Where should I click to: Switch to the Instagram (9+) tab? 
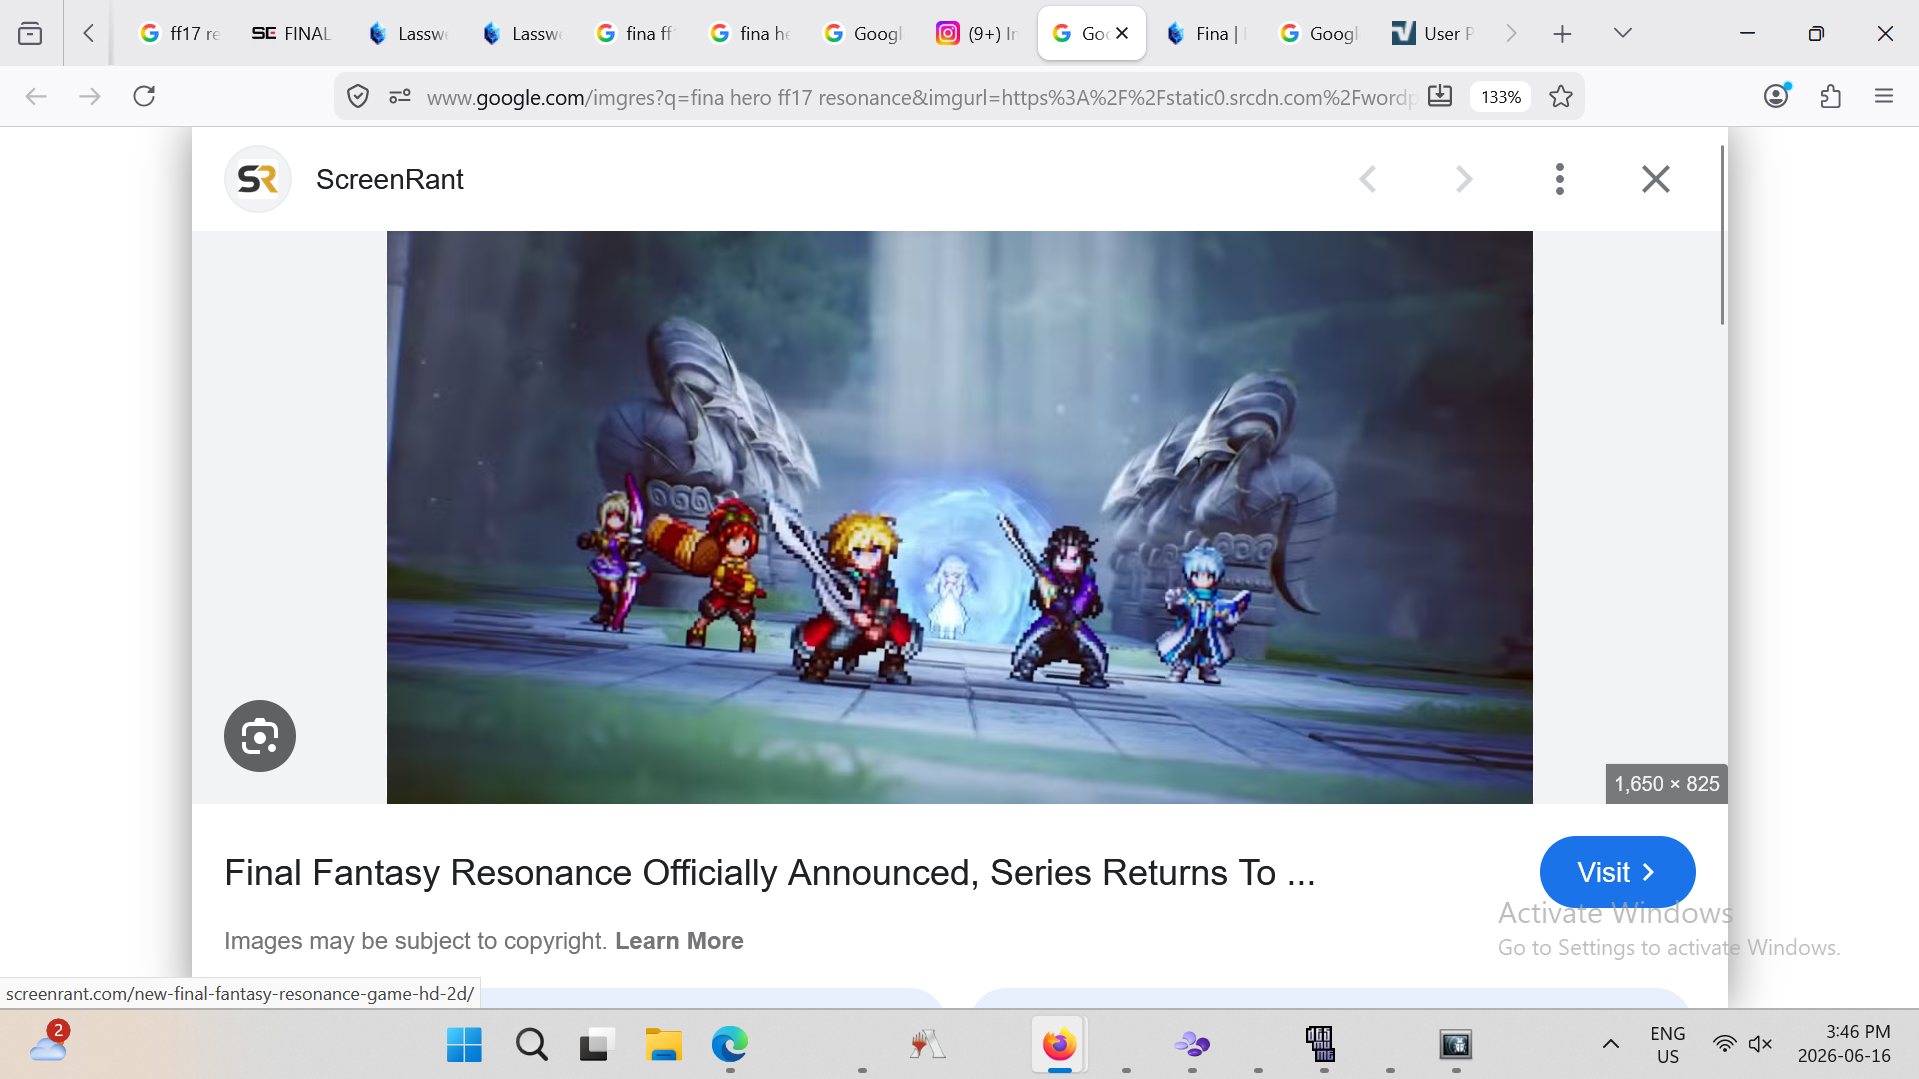(977, 33)
